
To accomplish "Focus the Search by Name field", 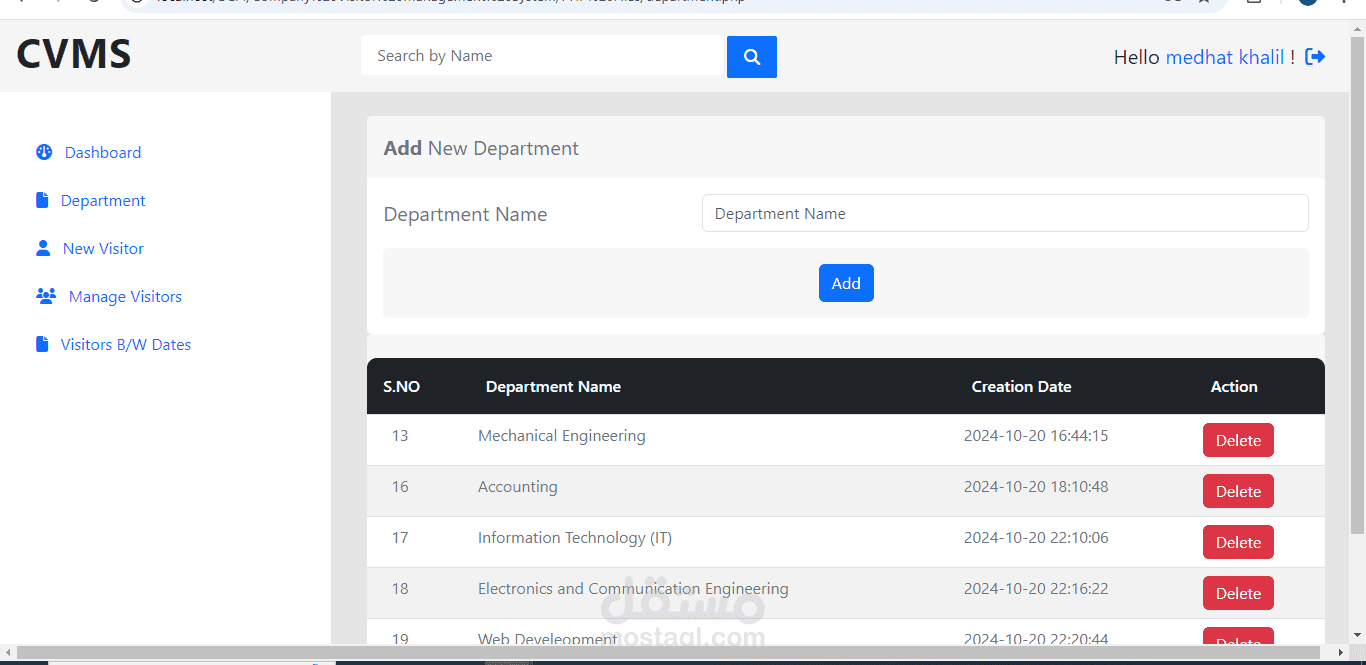I will (x=543, y=56).
